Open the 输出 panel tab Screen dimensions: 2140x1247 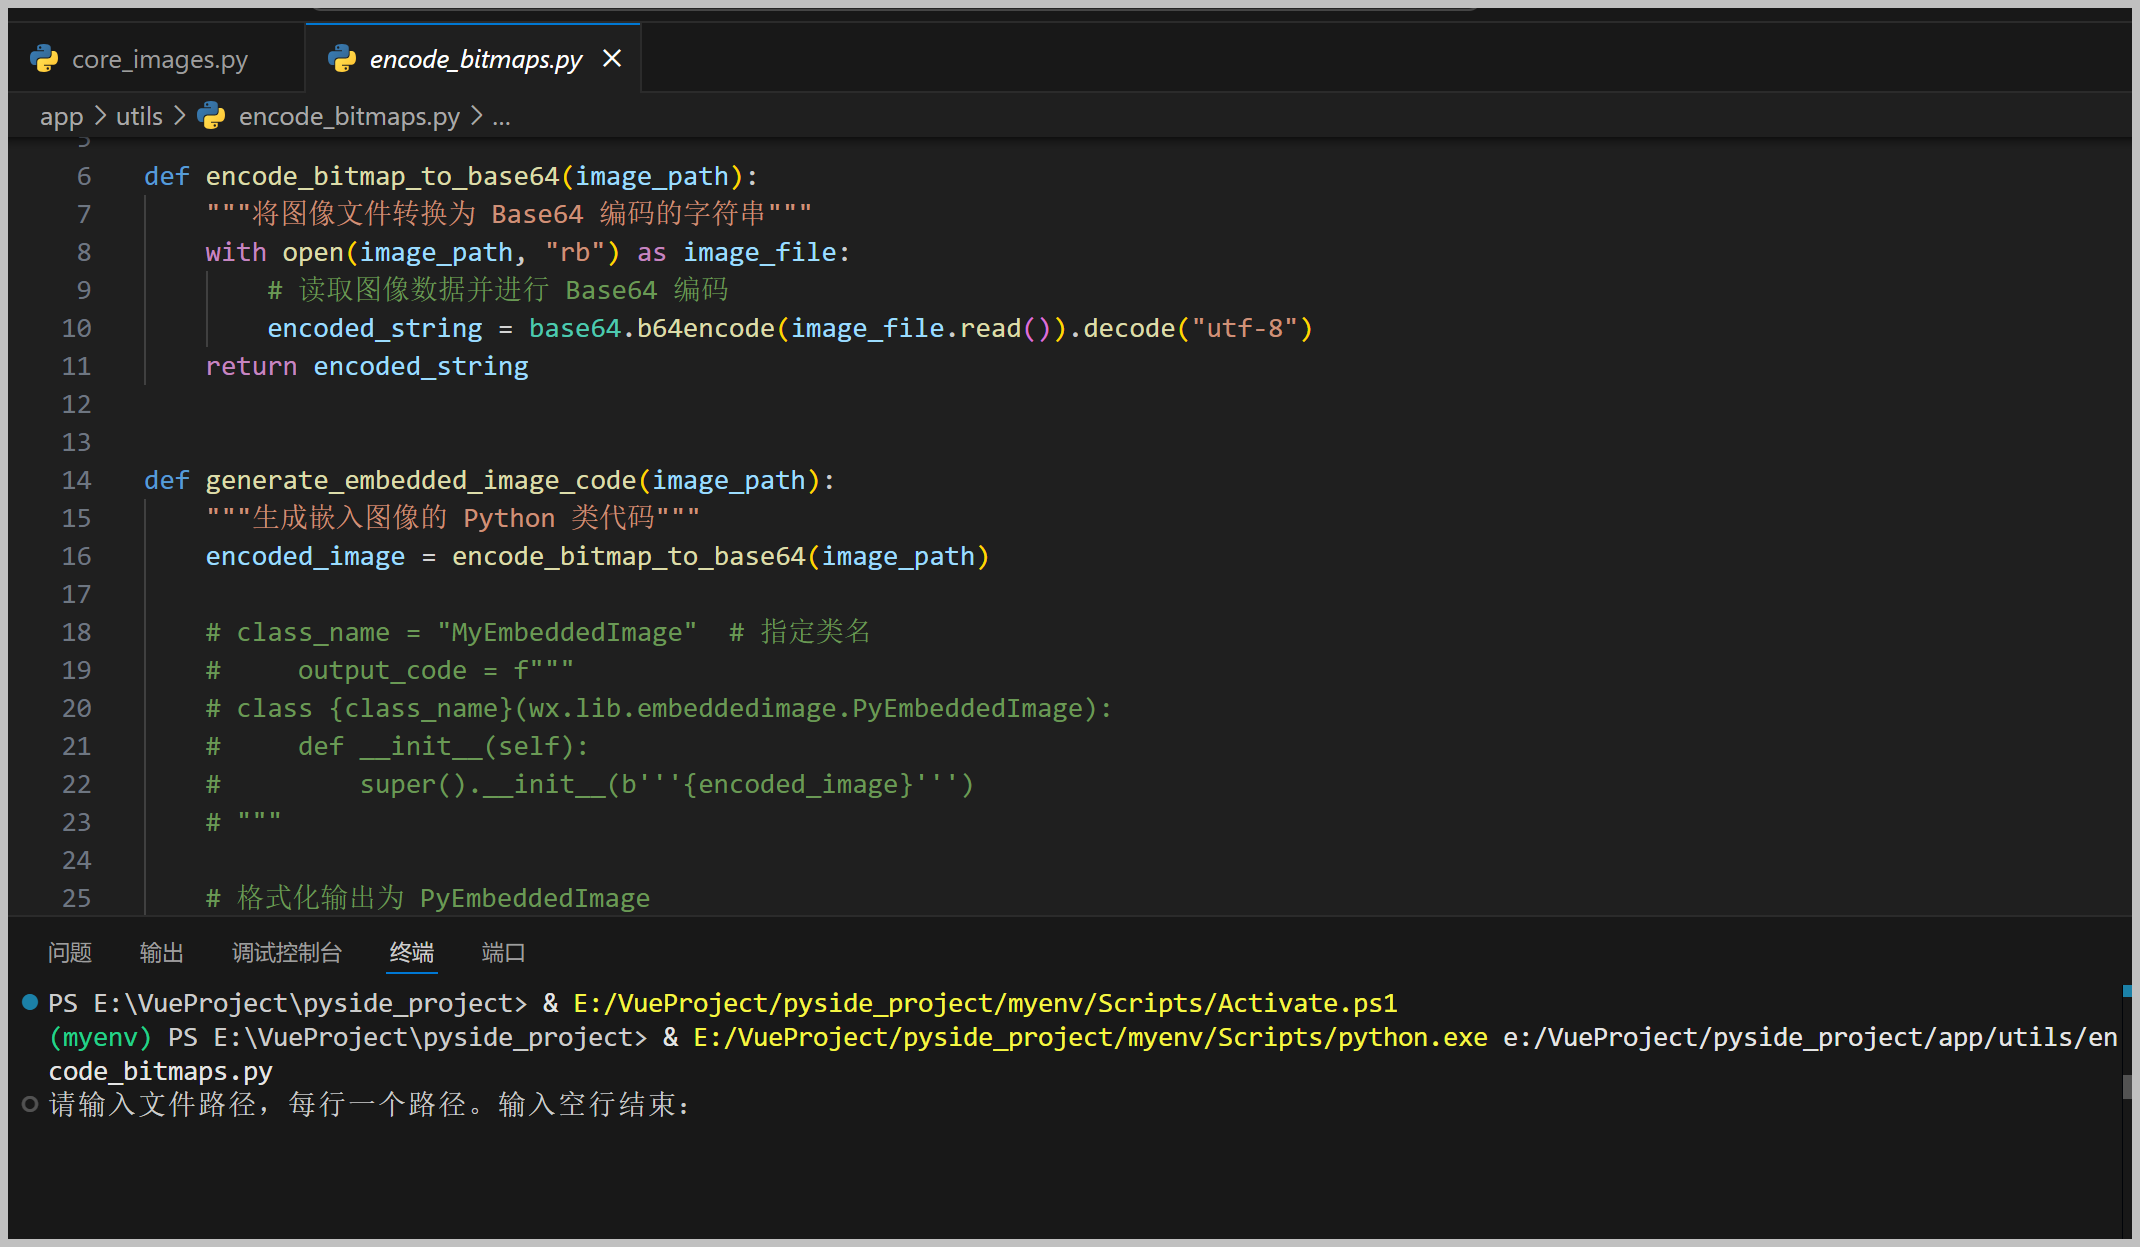coord(161,952)
